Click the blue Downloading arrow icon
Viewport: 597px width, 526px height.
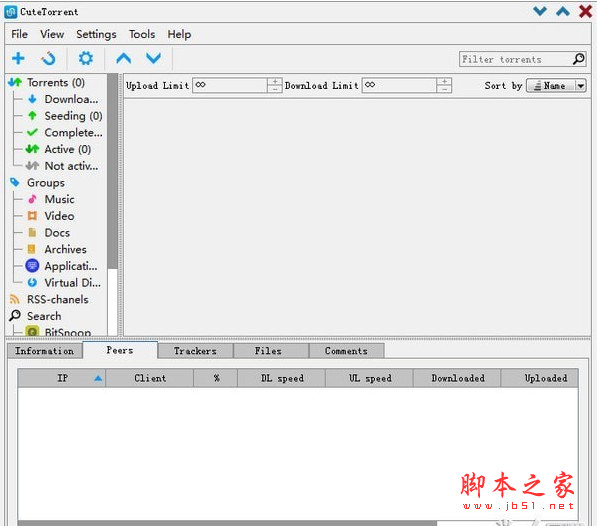pyautogui.click(x=32, y=99)
